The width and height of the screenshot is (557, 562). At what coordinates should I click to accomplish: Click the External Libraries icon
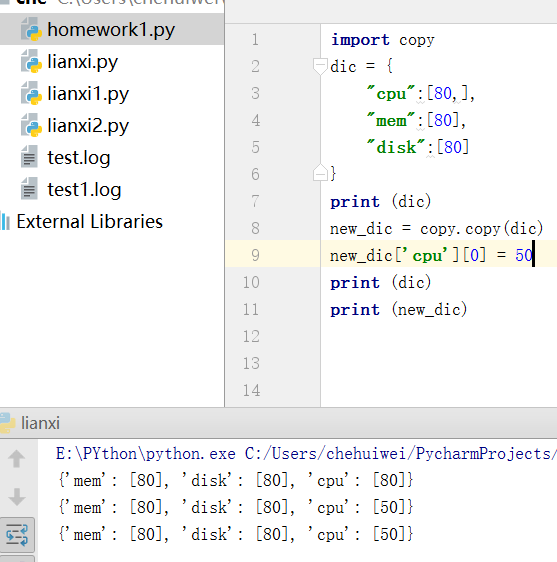tap(5, 221)
